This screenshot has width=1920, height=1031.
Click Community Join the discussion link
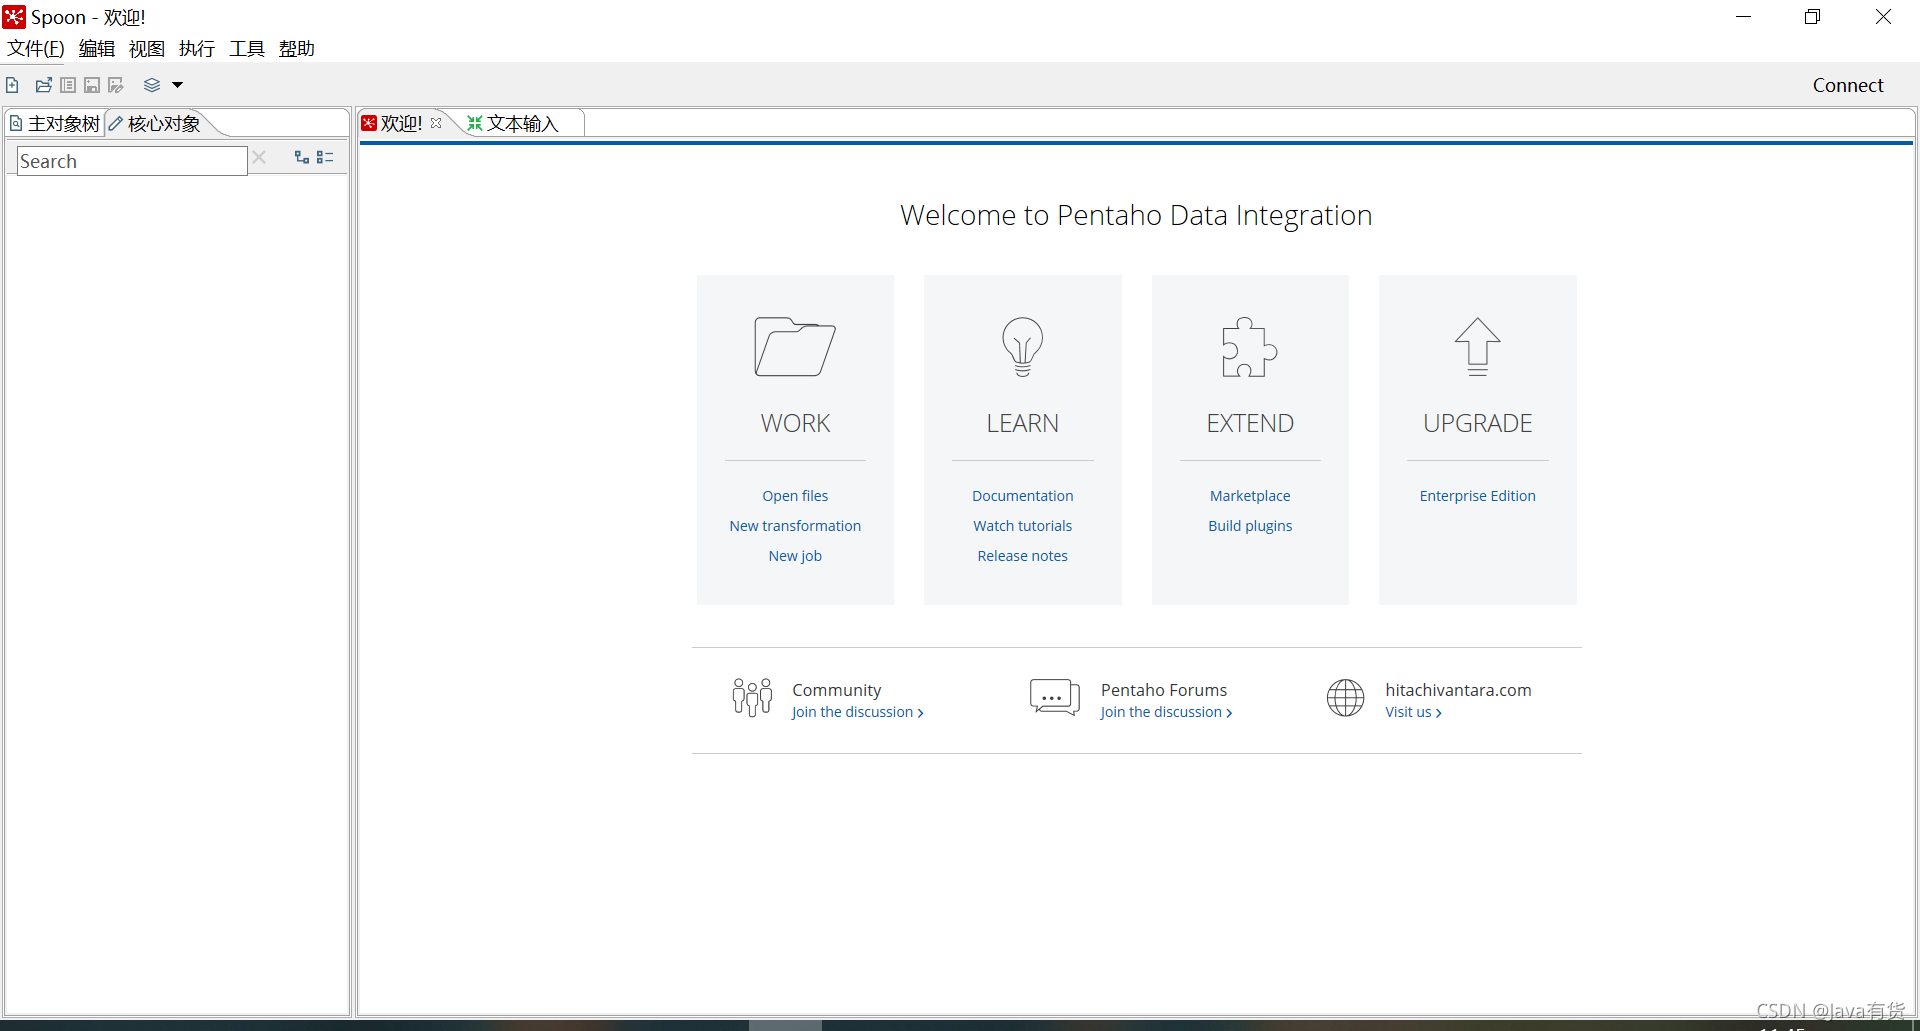pos(857,712)
